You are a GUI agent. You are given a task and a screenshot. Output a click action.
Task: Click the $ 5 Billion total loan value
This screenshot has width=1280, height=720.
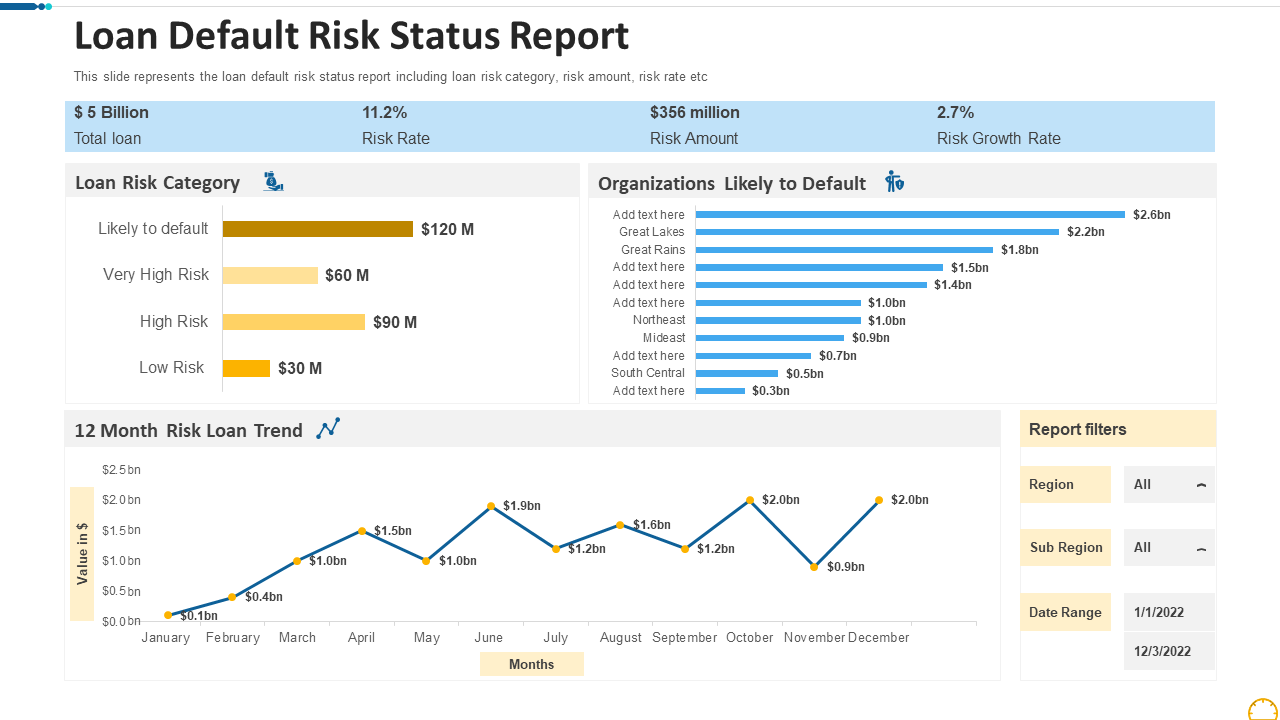pyautogui.click(x=111, y=113)
